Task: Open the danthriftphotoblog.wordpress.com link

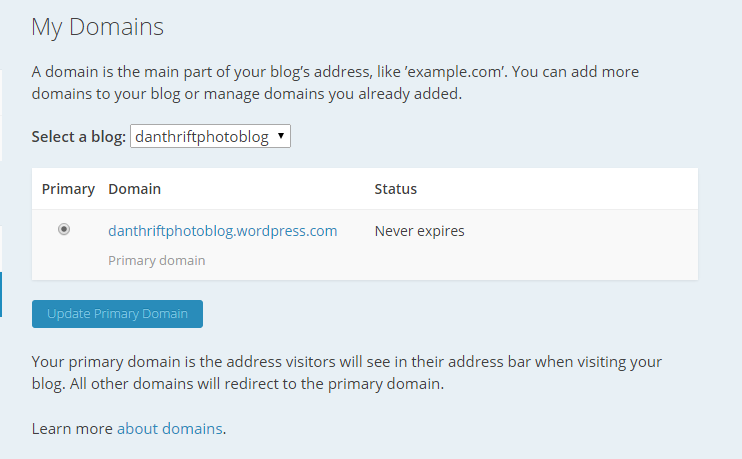Action: [222, 231]
